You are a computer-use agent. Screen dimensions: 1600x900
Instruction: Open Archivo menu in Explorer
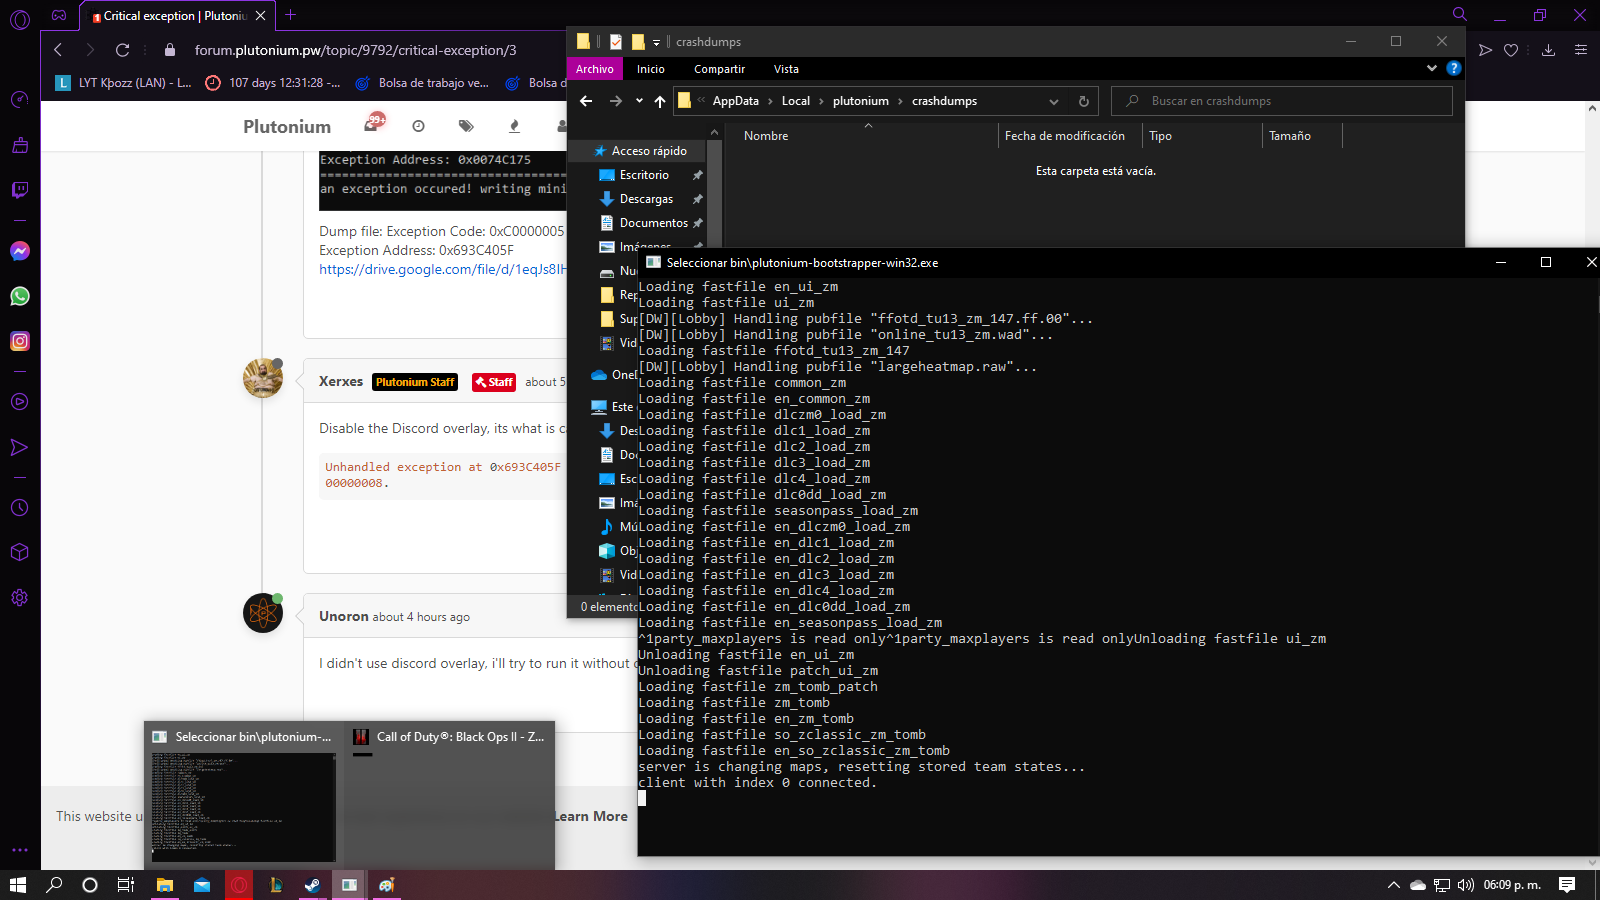click(x=594, y=69)
